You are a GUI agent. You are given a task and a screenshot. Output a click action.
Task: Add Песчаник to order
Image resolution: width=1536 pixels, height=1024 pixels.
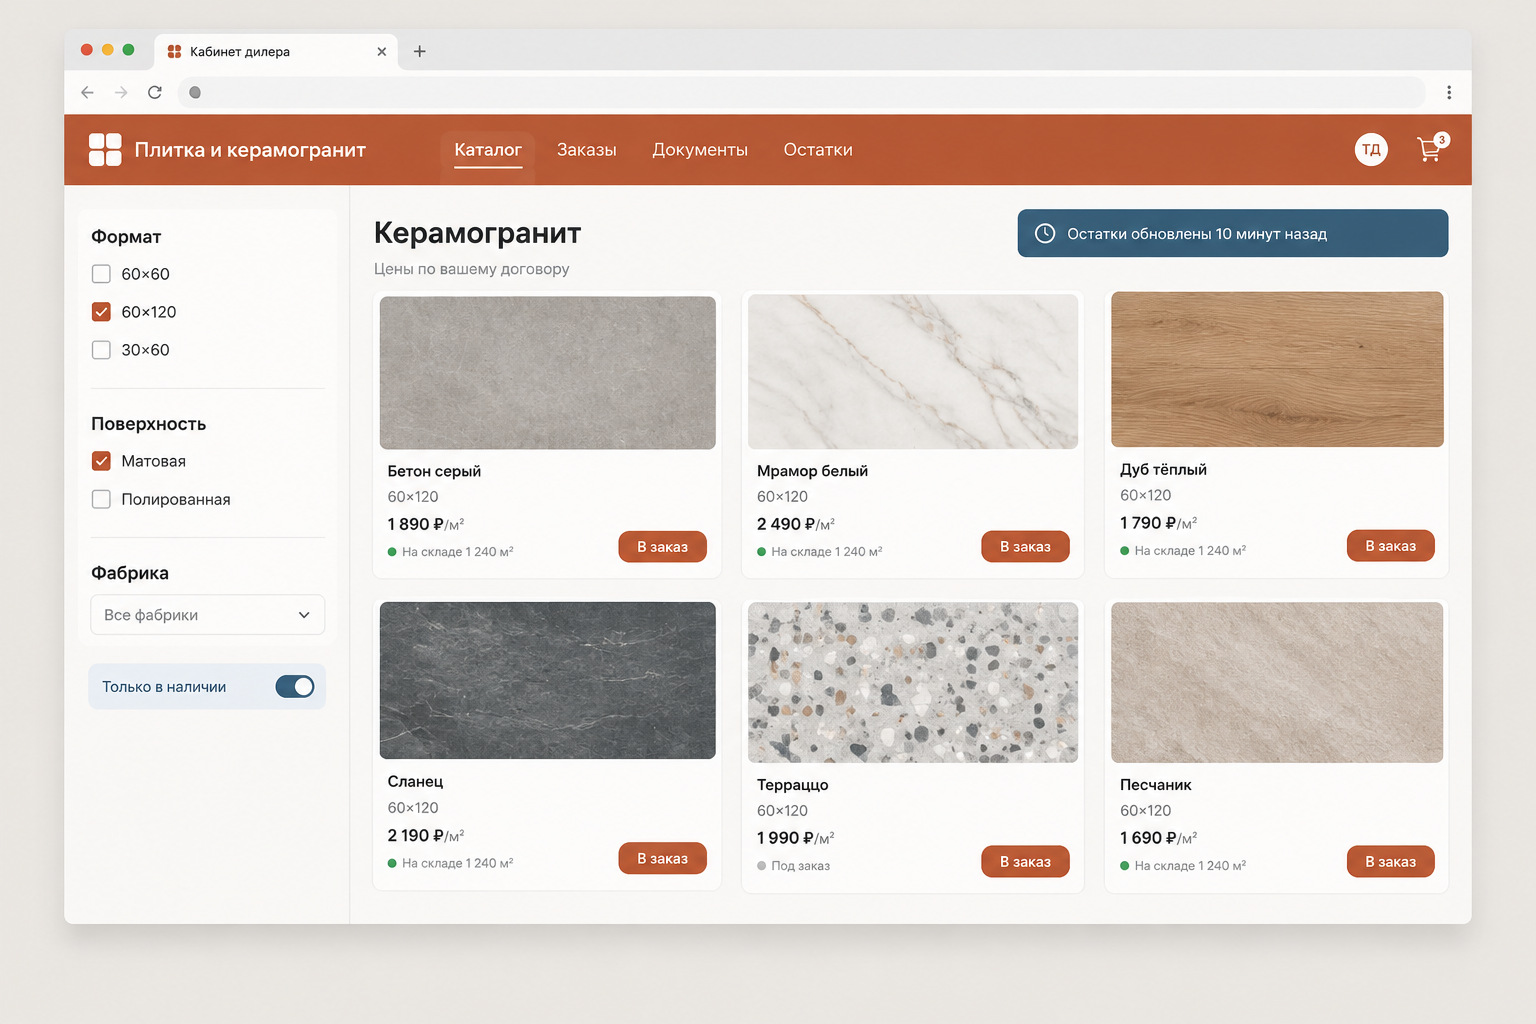pos(1391,861)
